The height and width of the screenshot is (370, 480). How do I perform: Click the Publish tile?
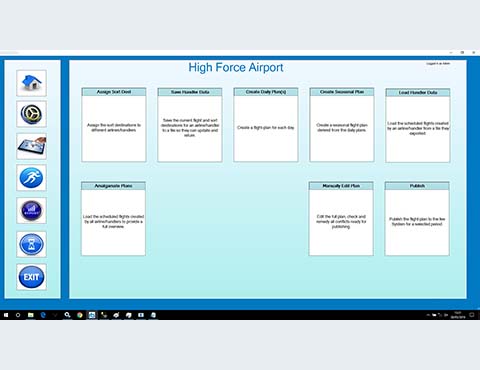[417, 219]
